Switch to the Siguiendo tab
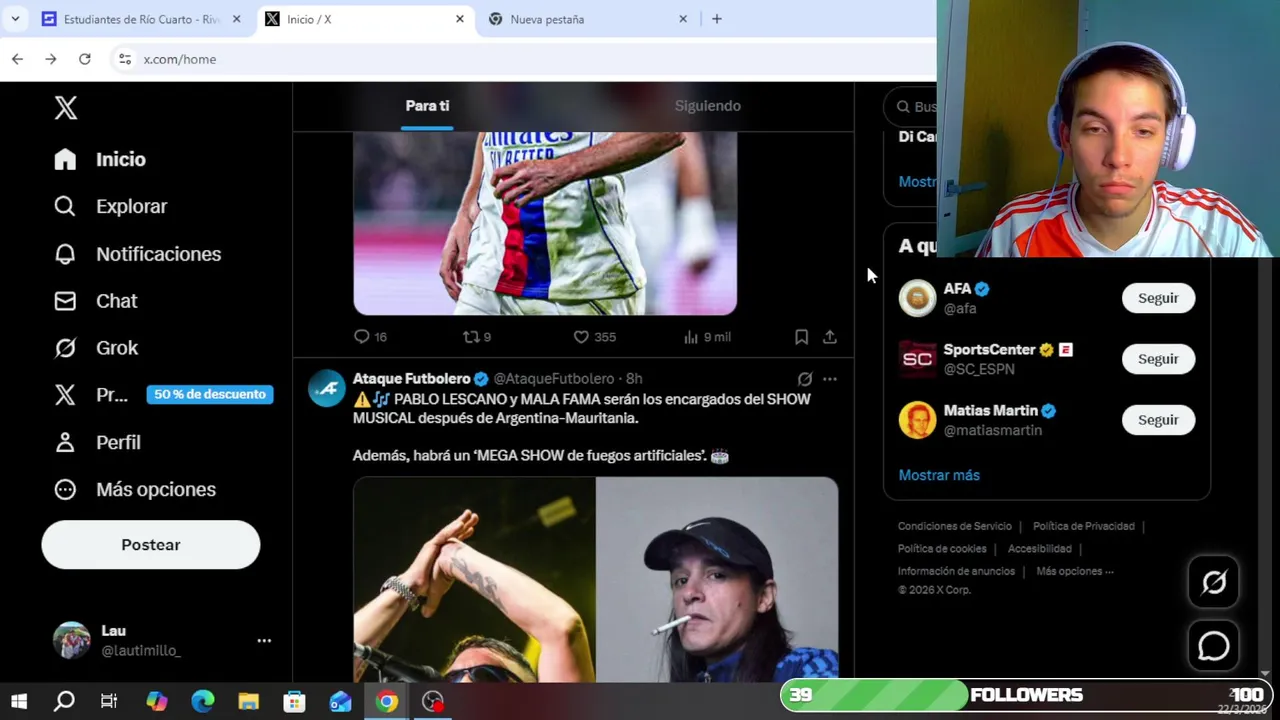1280x720 pixels. 707,106
